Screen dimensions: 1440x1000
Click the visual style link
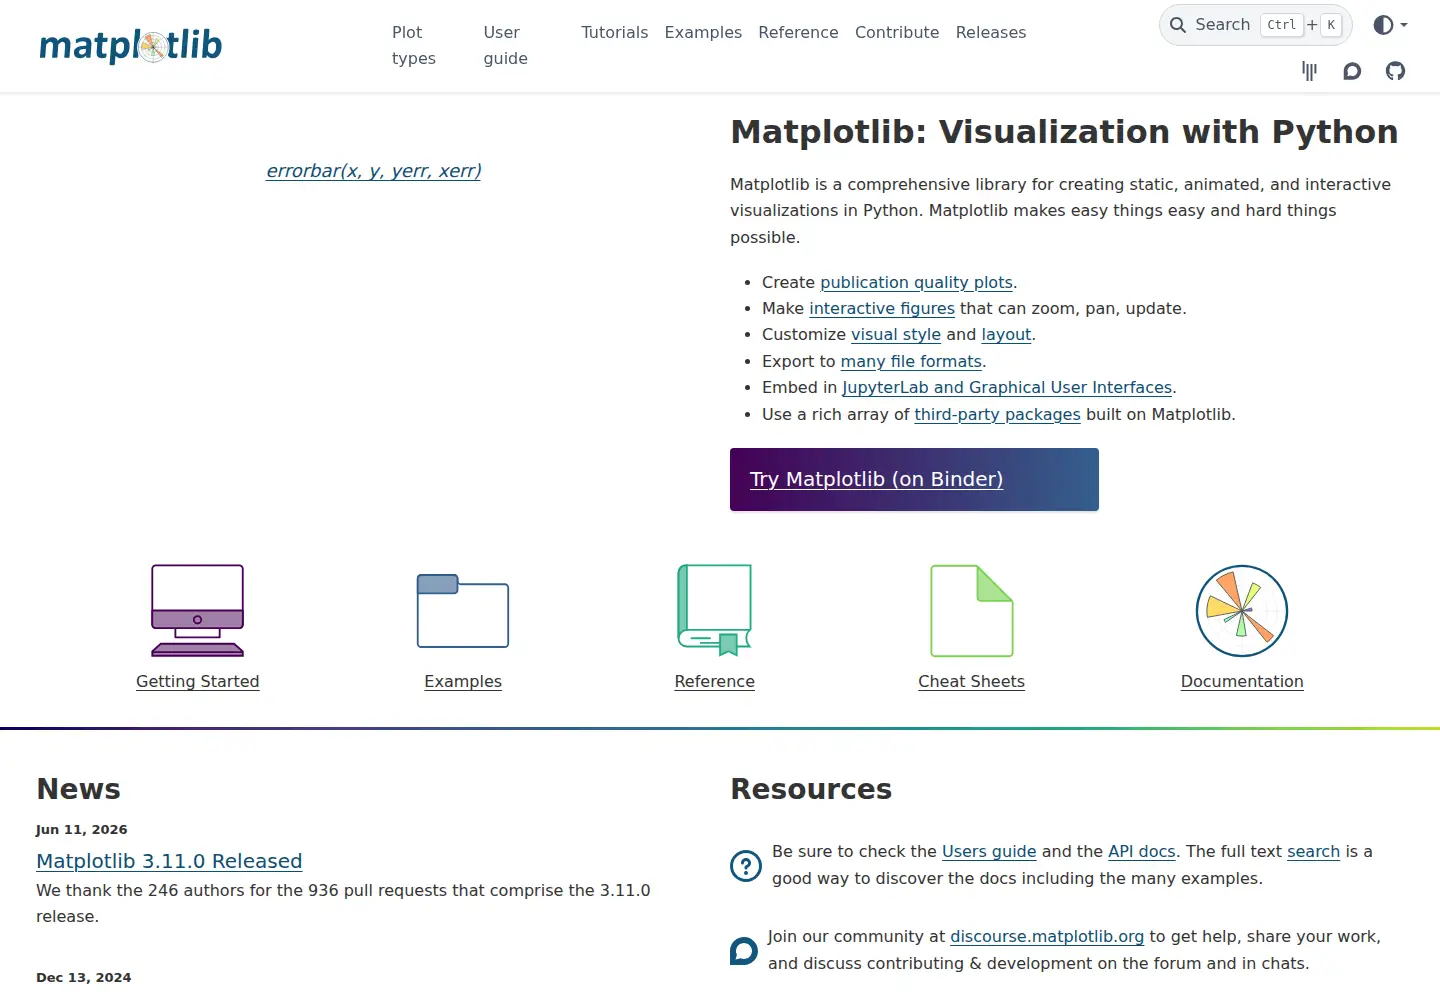coord(896,335)
